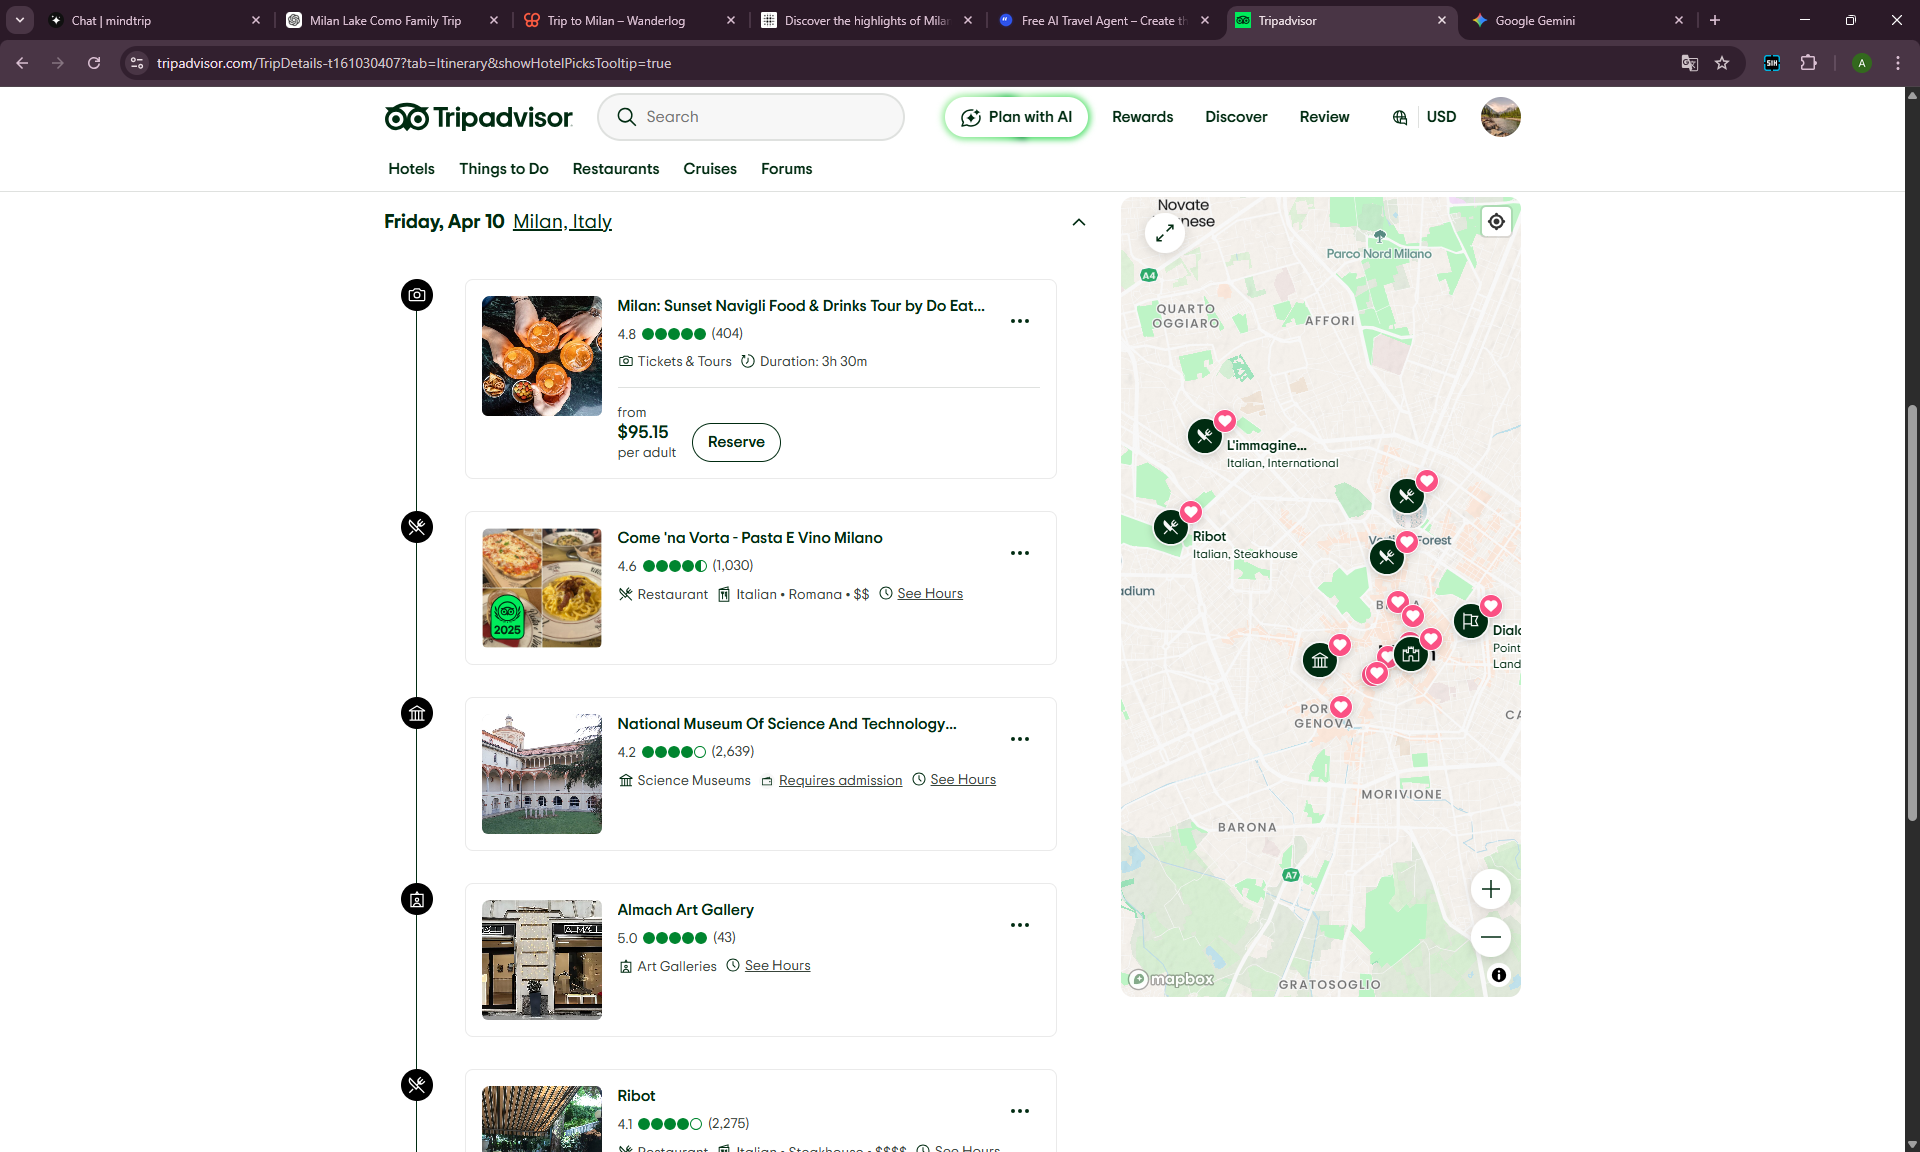This screenshot has width=1920, height=1152.
Task: Open the options menu for Almach Art Gallery
Action: click(x=1020, y=925)
